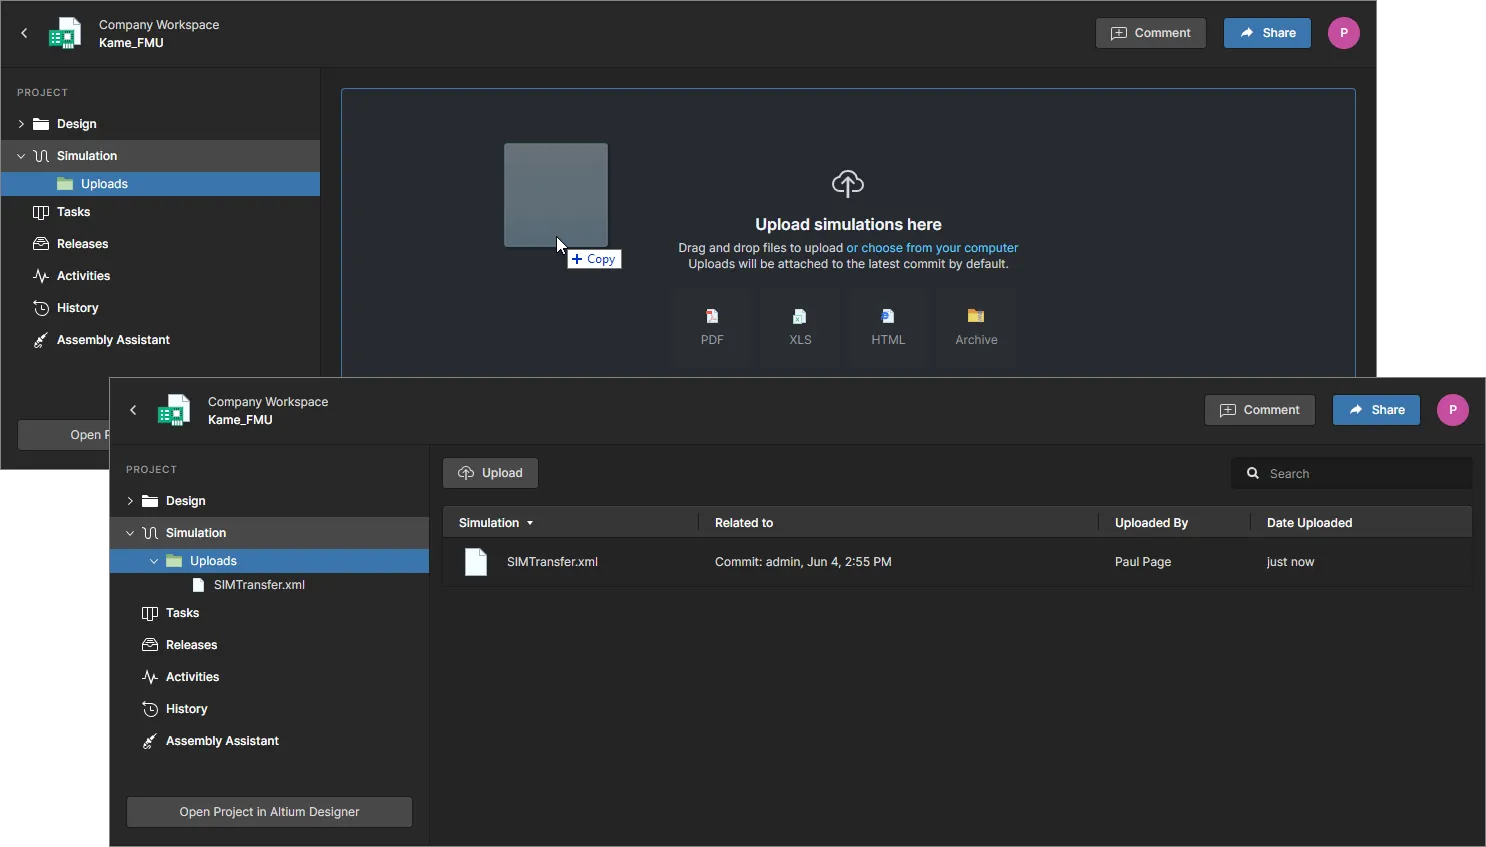Click the Share button in the back window
1486x847 pixels.
1267,33
